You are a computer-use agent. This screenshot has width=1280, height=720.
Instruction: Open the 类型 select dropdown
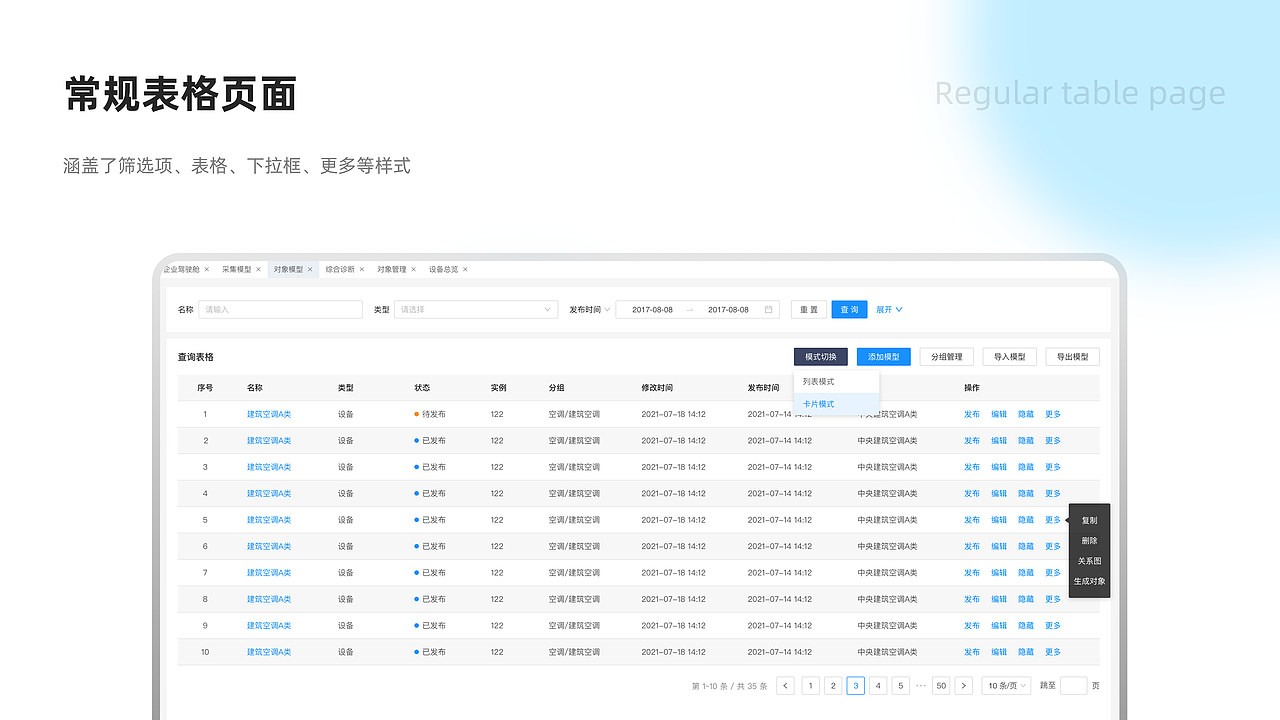pos(476,310)
